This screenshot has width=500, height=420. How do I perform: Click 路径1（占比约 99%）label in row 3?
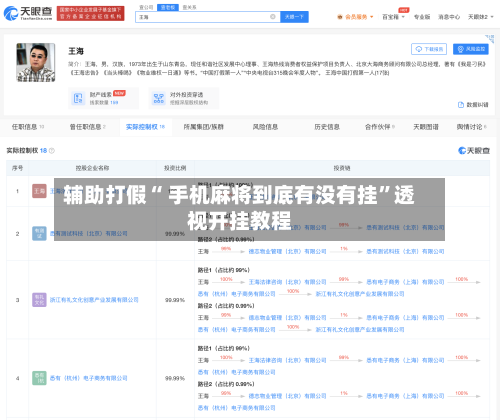224,270
